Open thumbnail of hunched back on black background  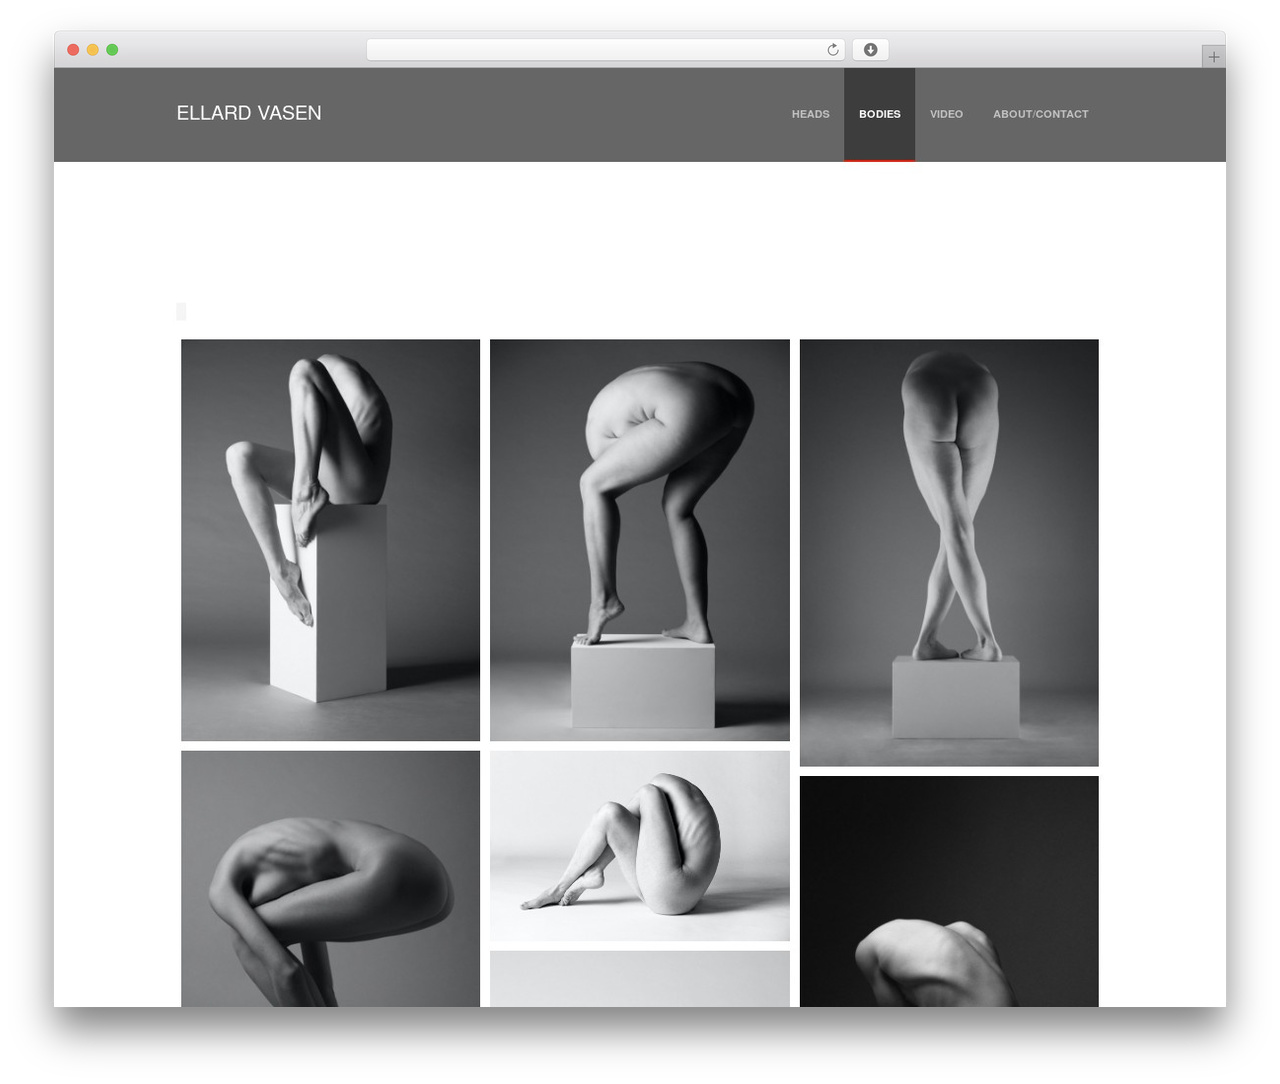(x=949, y=892)
